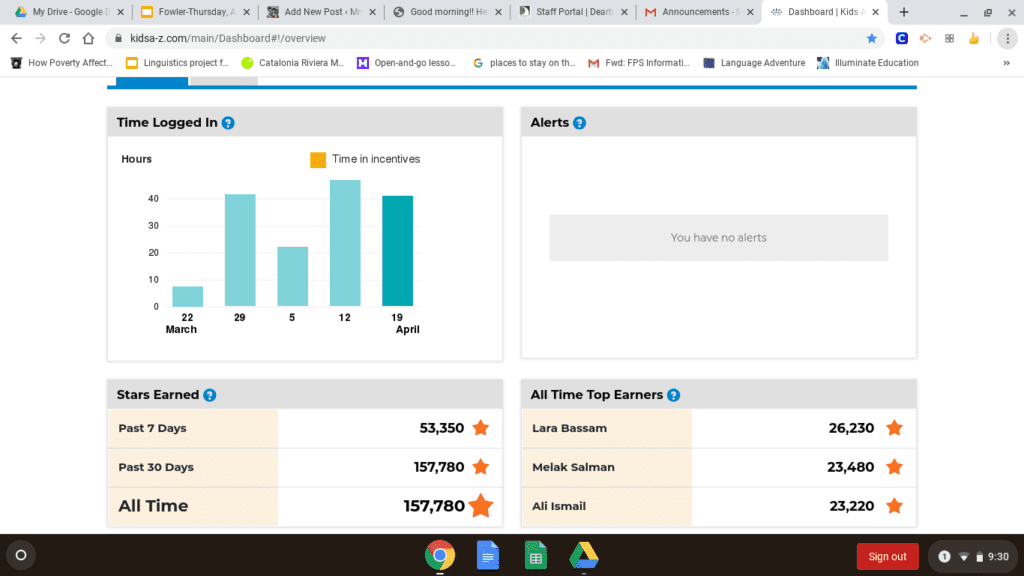Switch to the Good morning tab
The height and width of the screenshot is (576, 1024).
click(446, 12)
